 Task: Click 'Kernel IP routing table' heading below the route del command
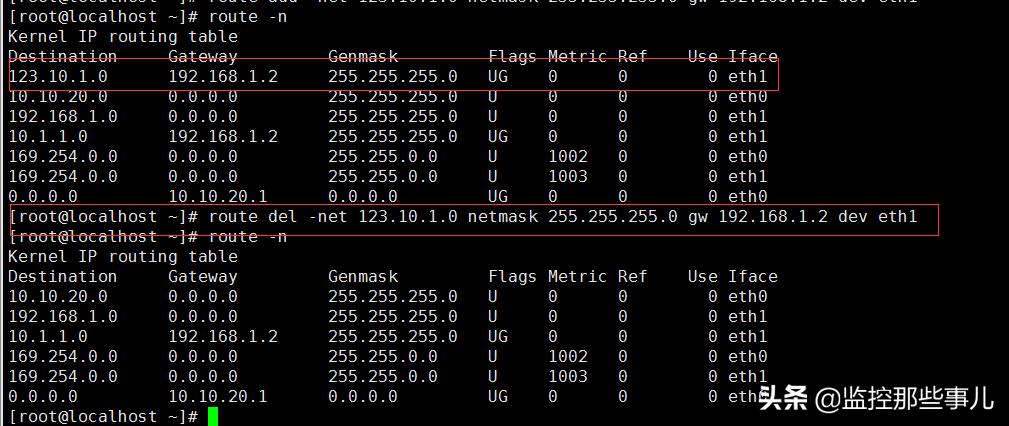click(123, 257)
